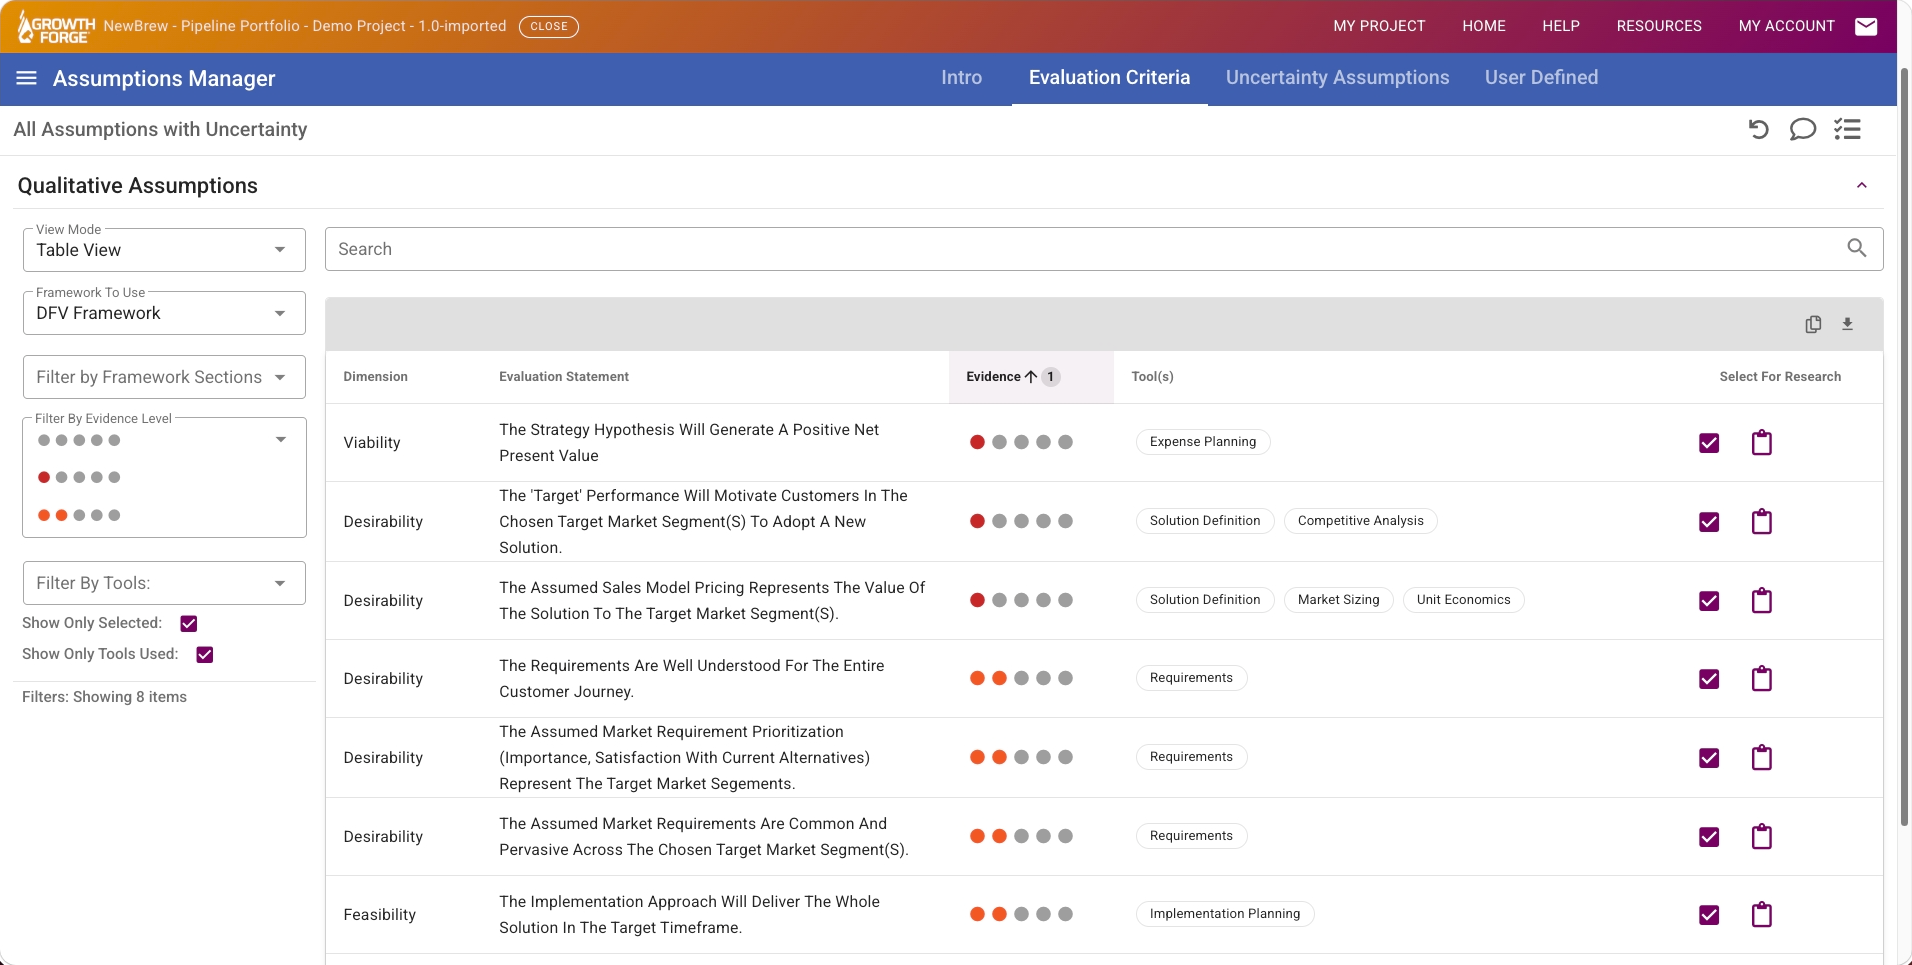The image size is (1912, 965).
Task: Open RESOURCES in top navigation
Action: tap(1658, 26)
